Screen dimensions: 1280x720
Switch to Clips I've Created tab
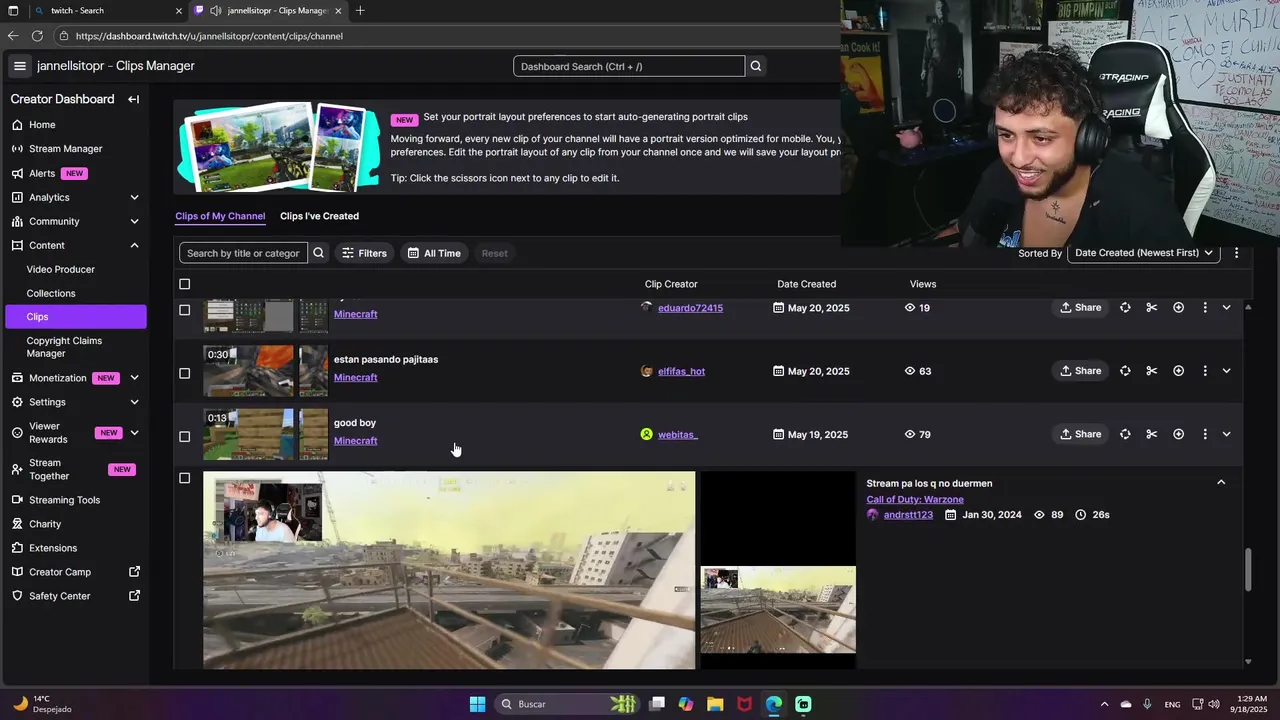pos(319,216)
